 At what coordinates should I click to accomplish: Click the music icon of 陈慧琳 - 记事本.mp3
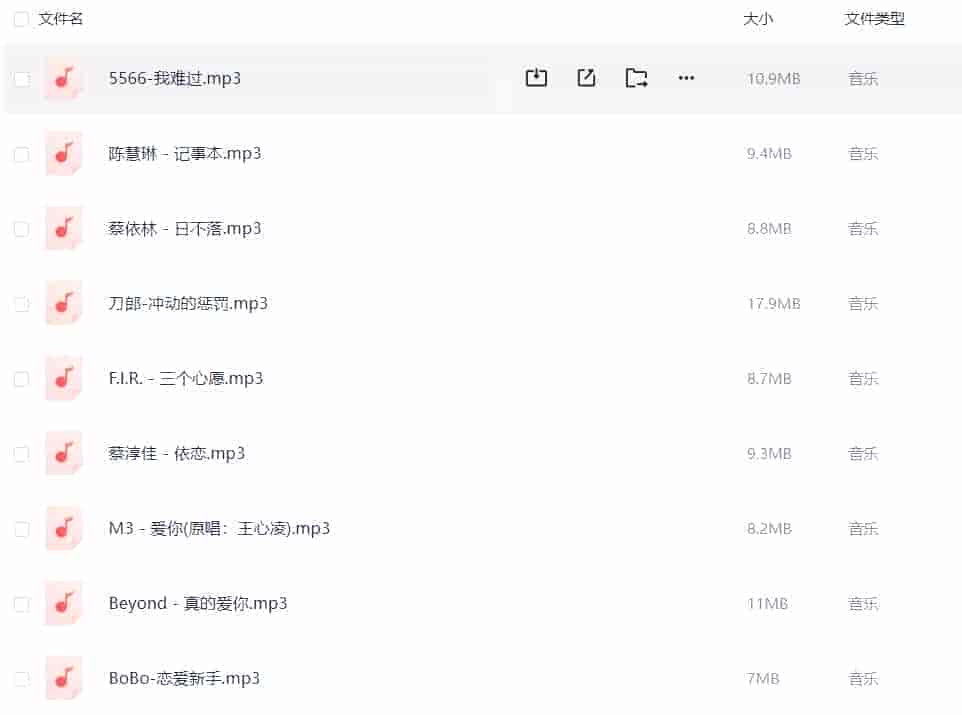[64, 154]
